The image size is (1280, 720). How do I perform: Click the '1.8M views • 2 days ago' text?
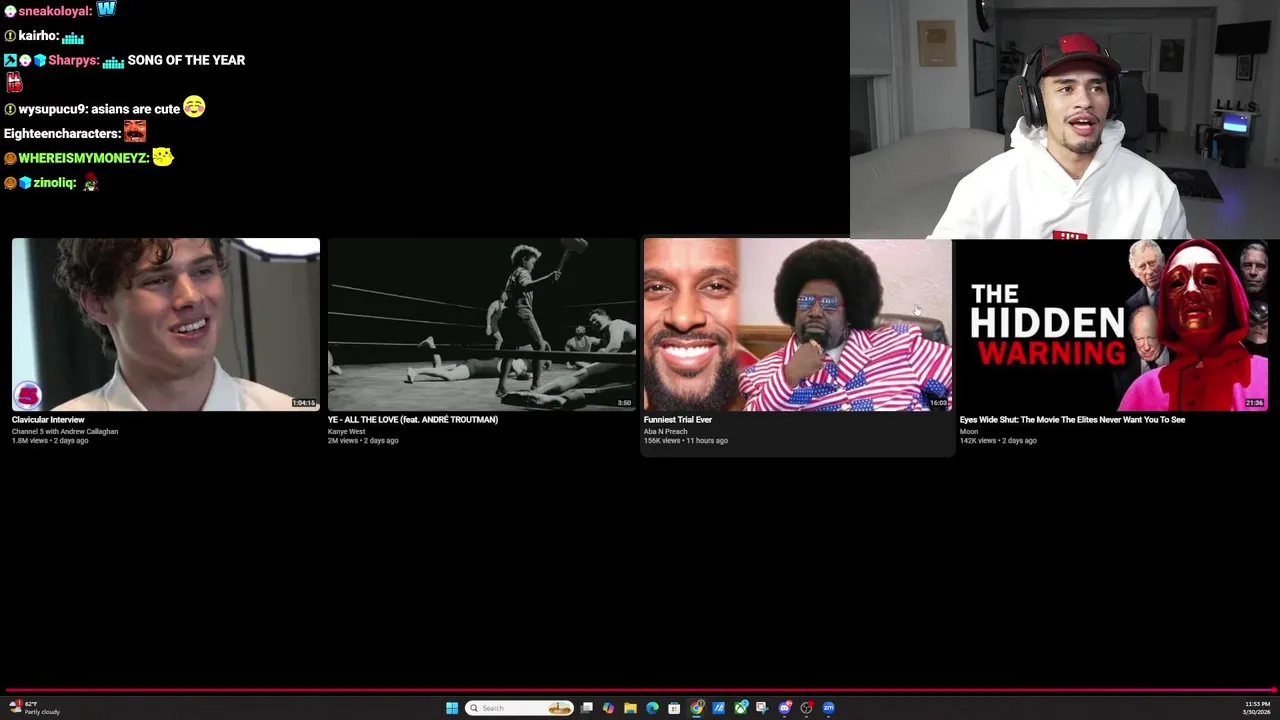click(x=50, y=440)
